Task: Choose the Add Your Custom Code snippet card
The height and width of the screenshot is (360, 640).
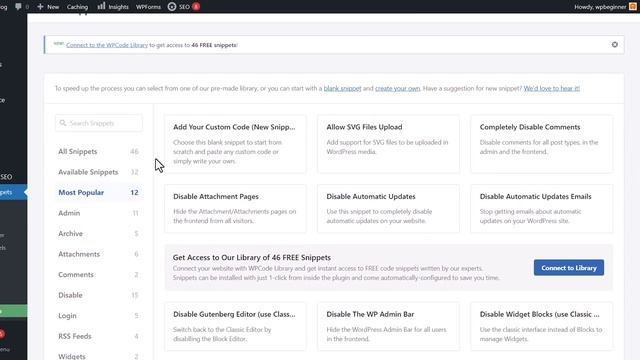Action: tap(235, 144)
